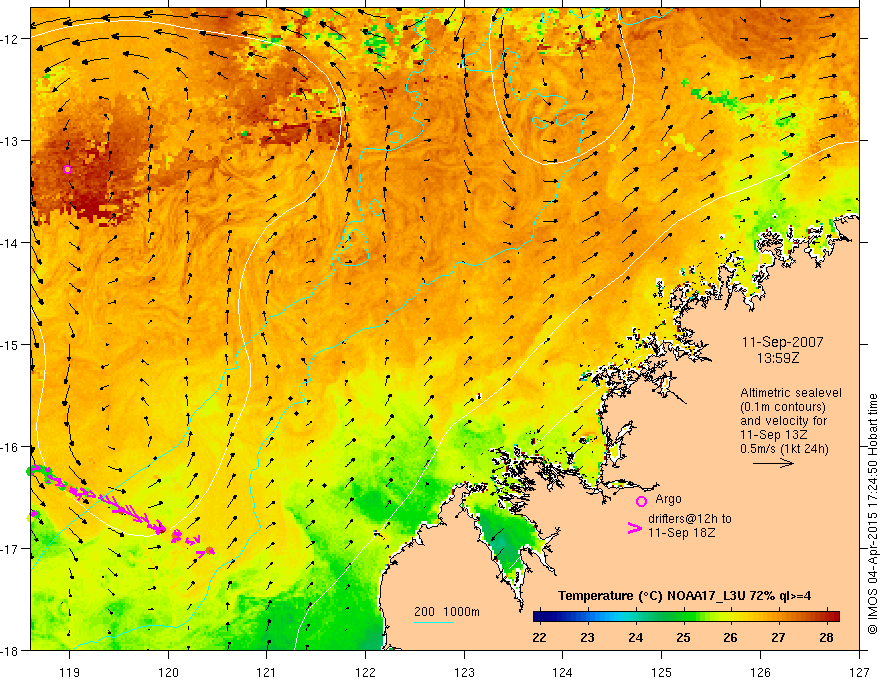The height and width of the screenshot is (680, 880).
Task: Click the dark blue end of color bar
Action: [x=539, y=617]
